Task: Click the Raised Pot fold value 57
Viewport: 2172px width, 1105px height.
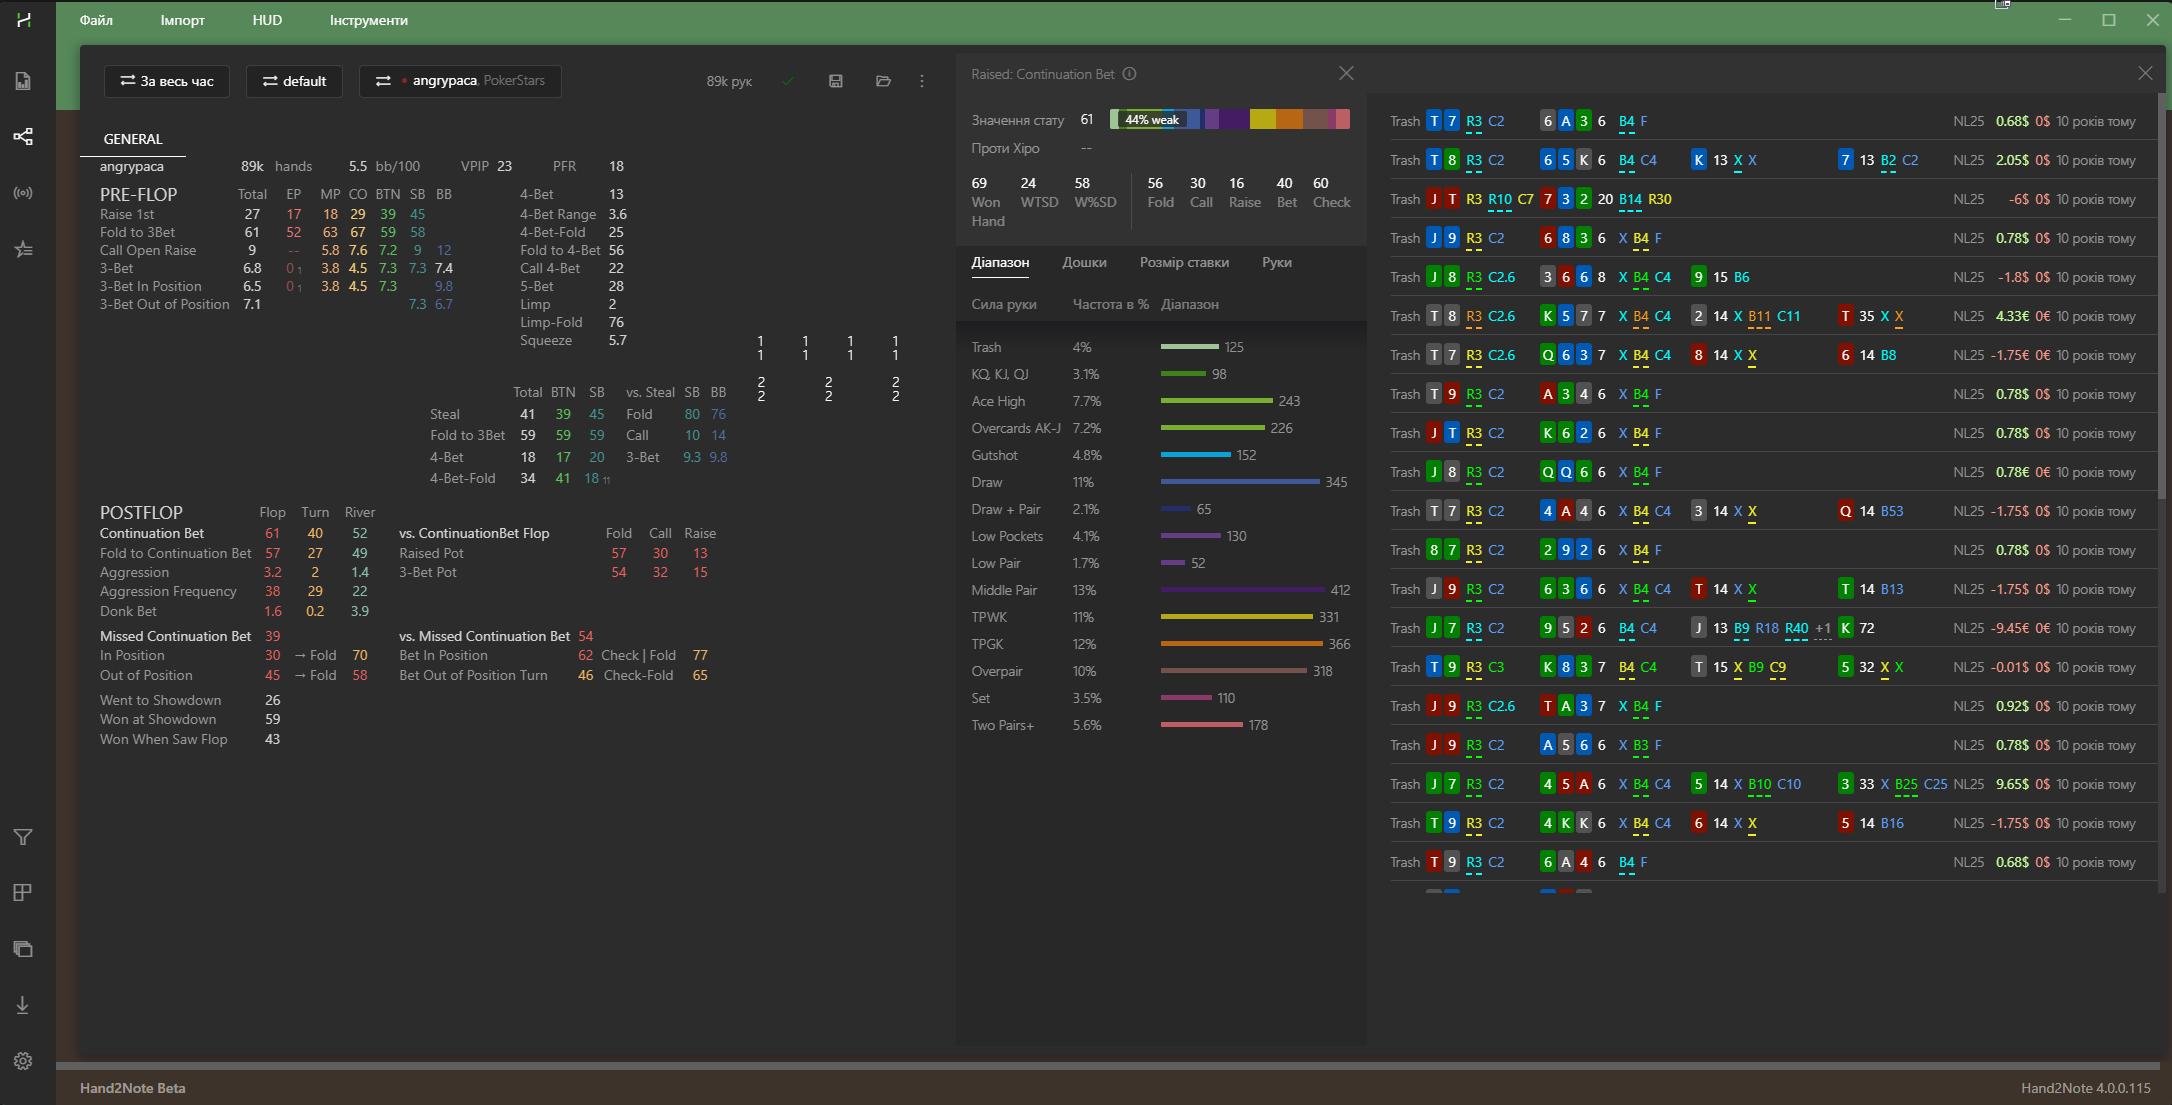Action: (619, 553)
